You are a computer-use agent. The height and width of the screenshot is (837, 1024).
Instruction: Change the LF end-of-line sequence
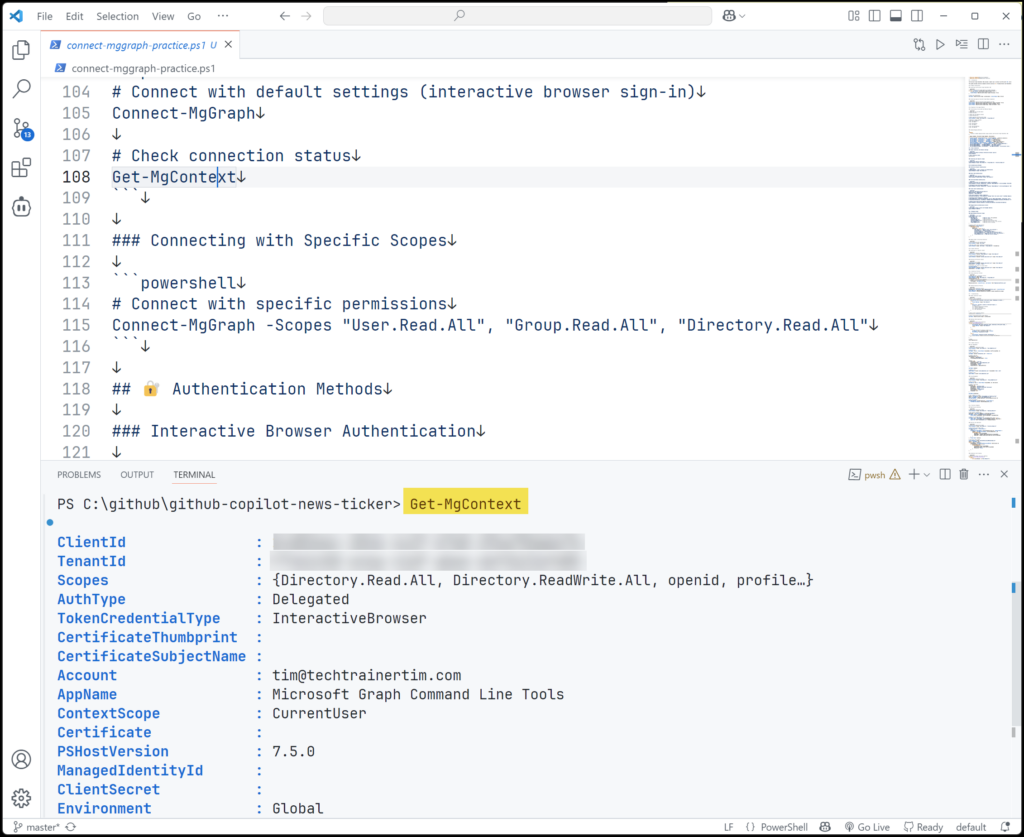point(729,827)
